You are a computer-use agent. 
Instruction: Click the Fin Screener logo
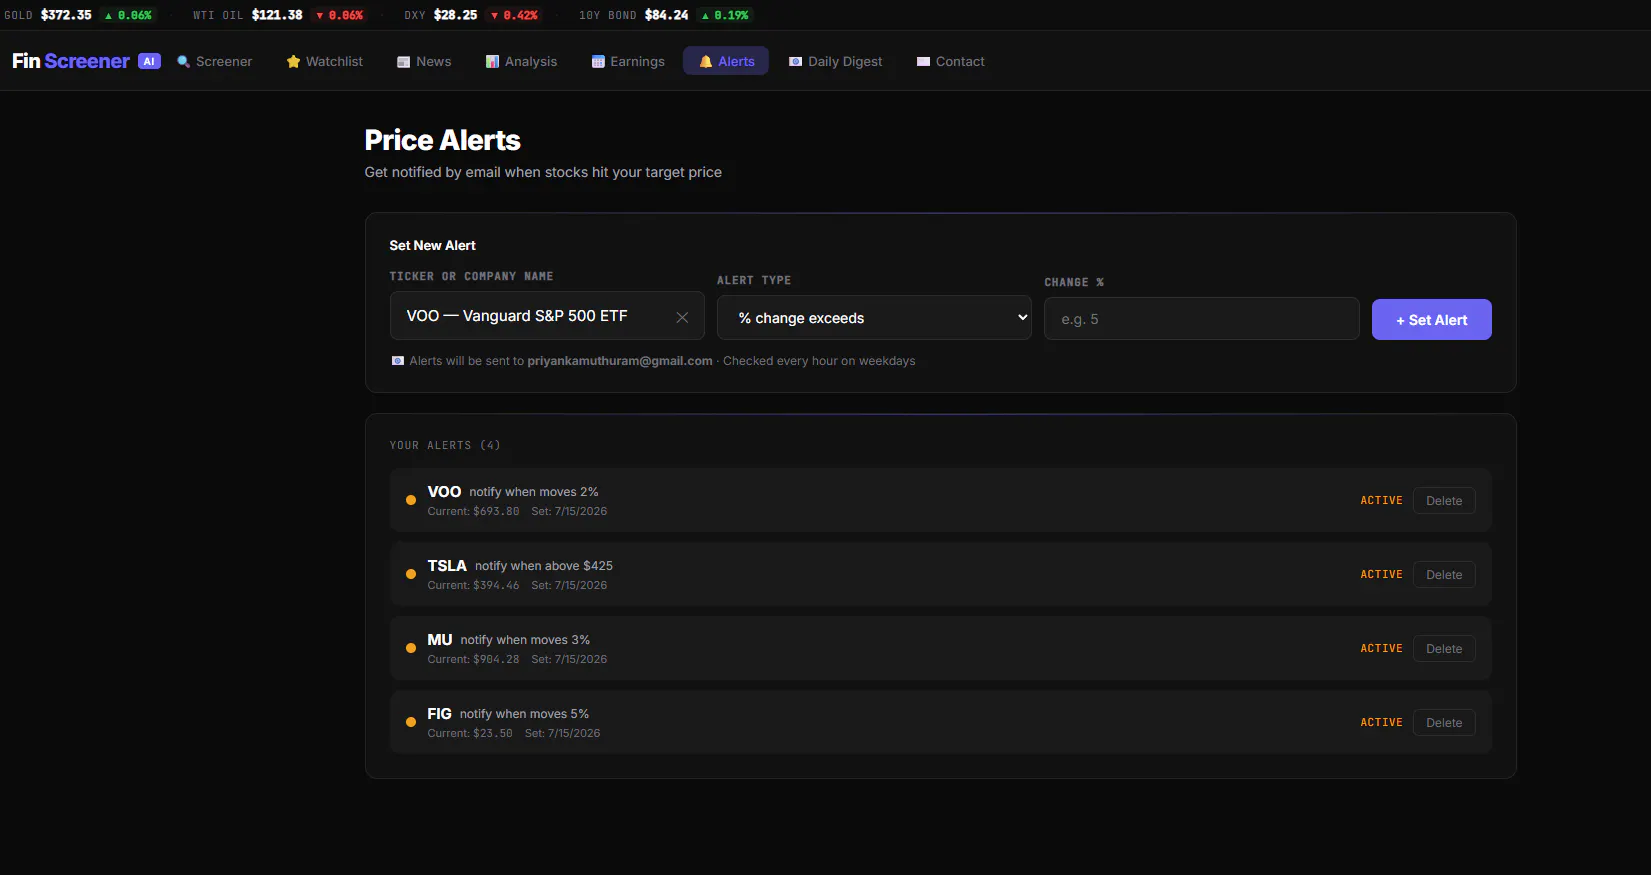click(x=71, y=61)
